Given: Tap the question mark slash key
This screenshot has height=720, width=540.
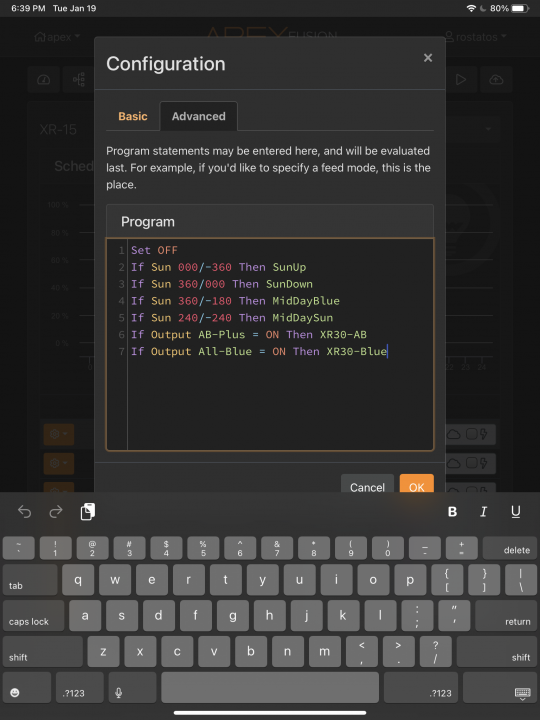Looking at the screenshot, I should click(x=435, y=652).
